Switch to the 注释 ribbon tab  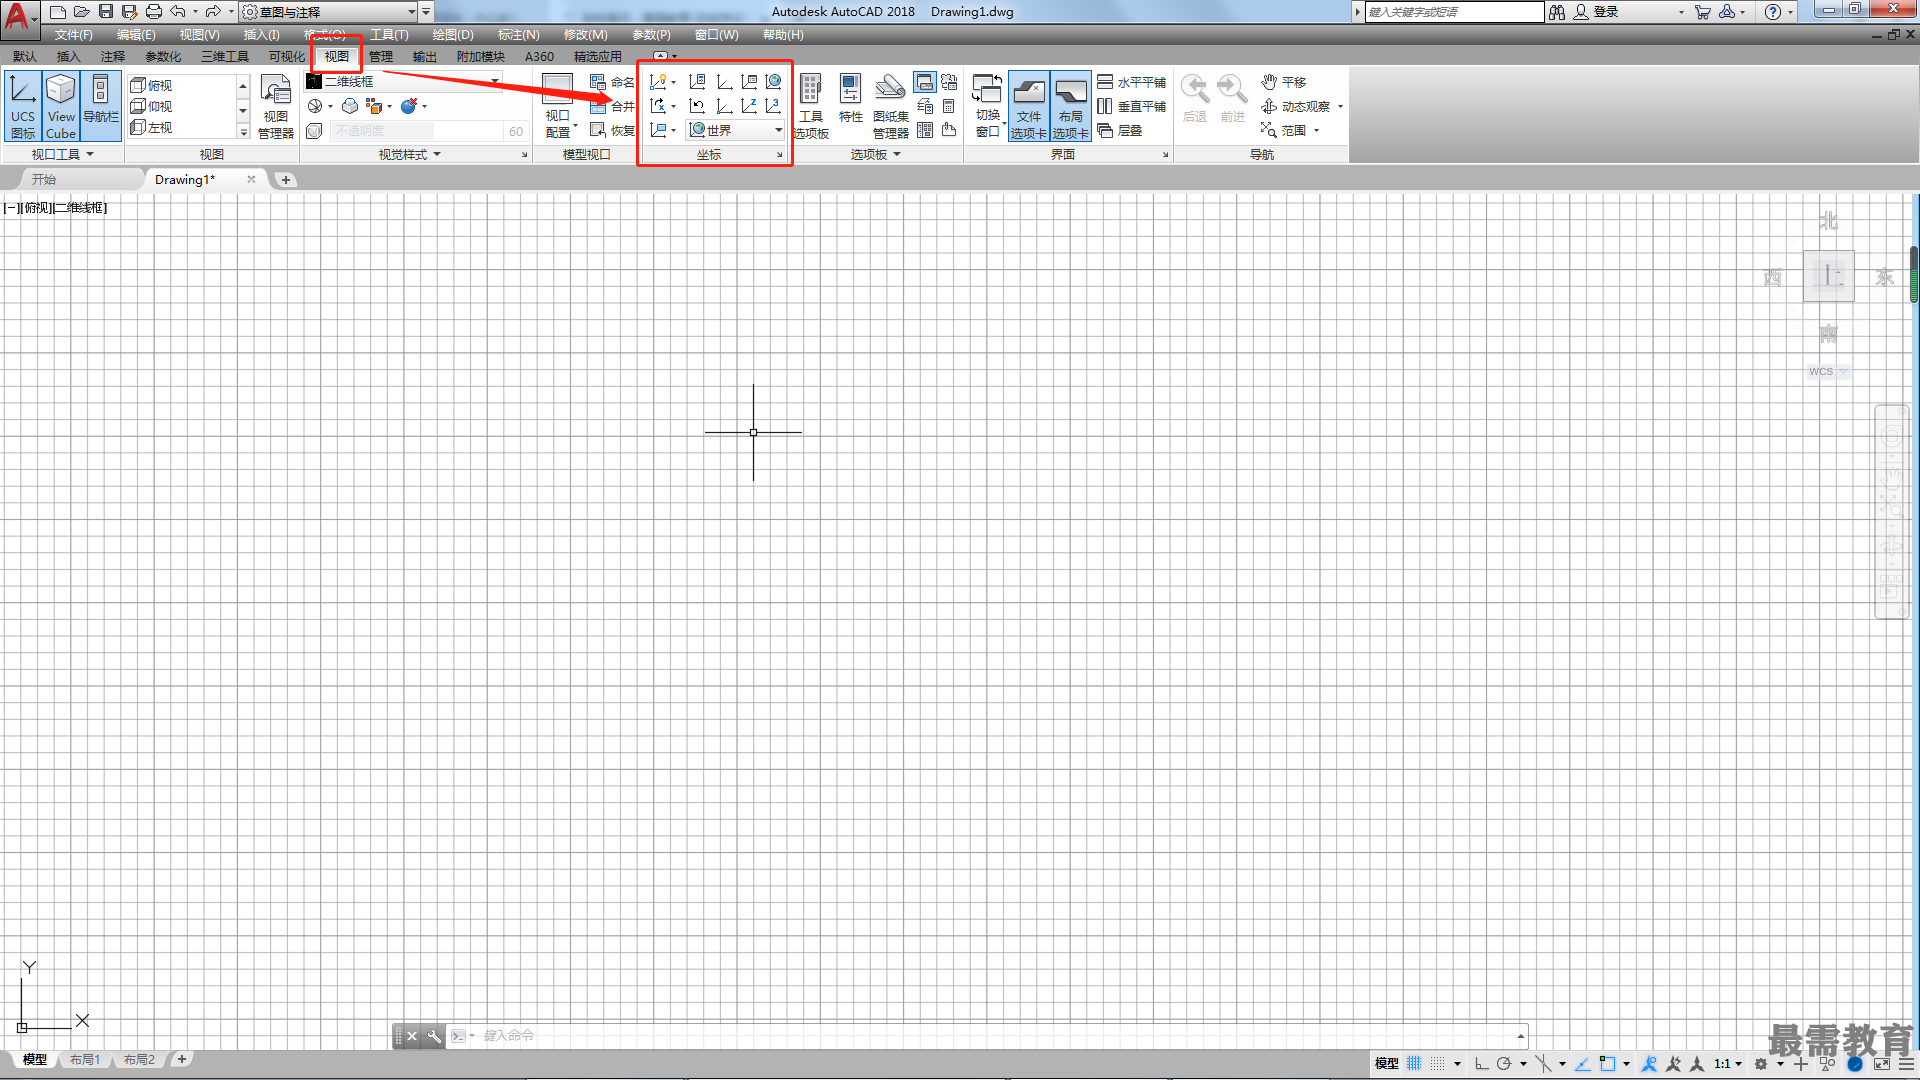tap(113, 57)
